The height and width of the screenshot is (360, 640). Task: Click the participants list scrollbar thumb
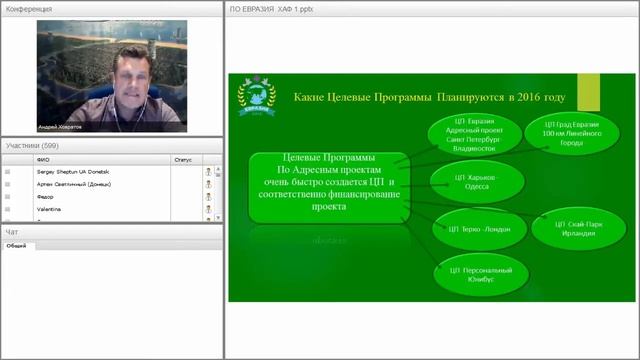coord(218,175)
